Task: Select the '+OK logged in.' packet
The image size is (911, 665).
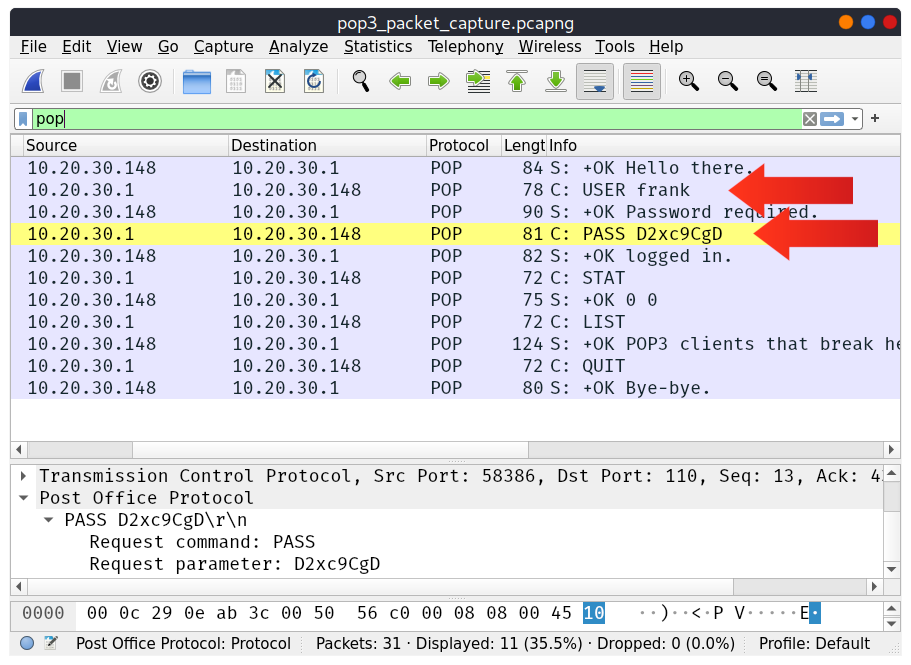Action: click(x=456, y=256)
